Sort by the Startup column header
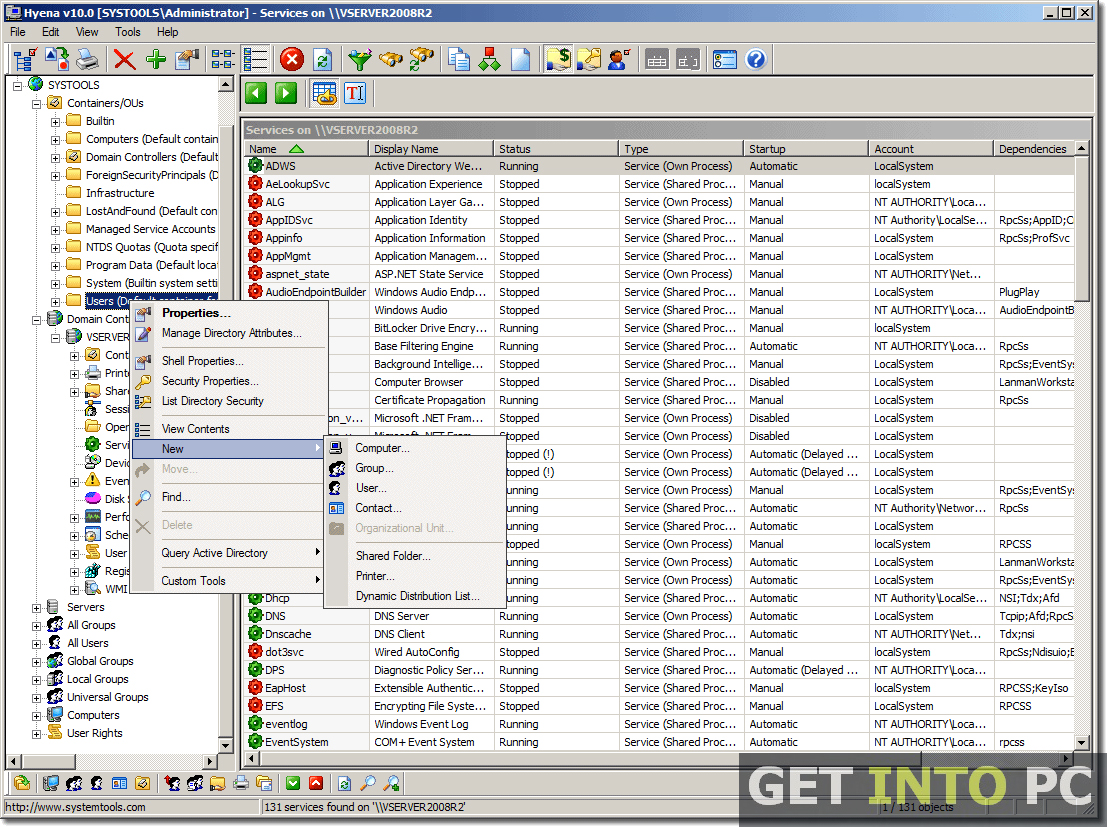 (806, 149)
